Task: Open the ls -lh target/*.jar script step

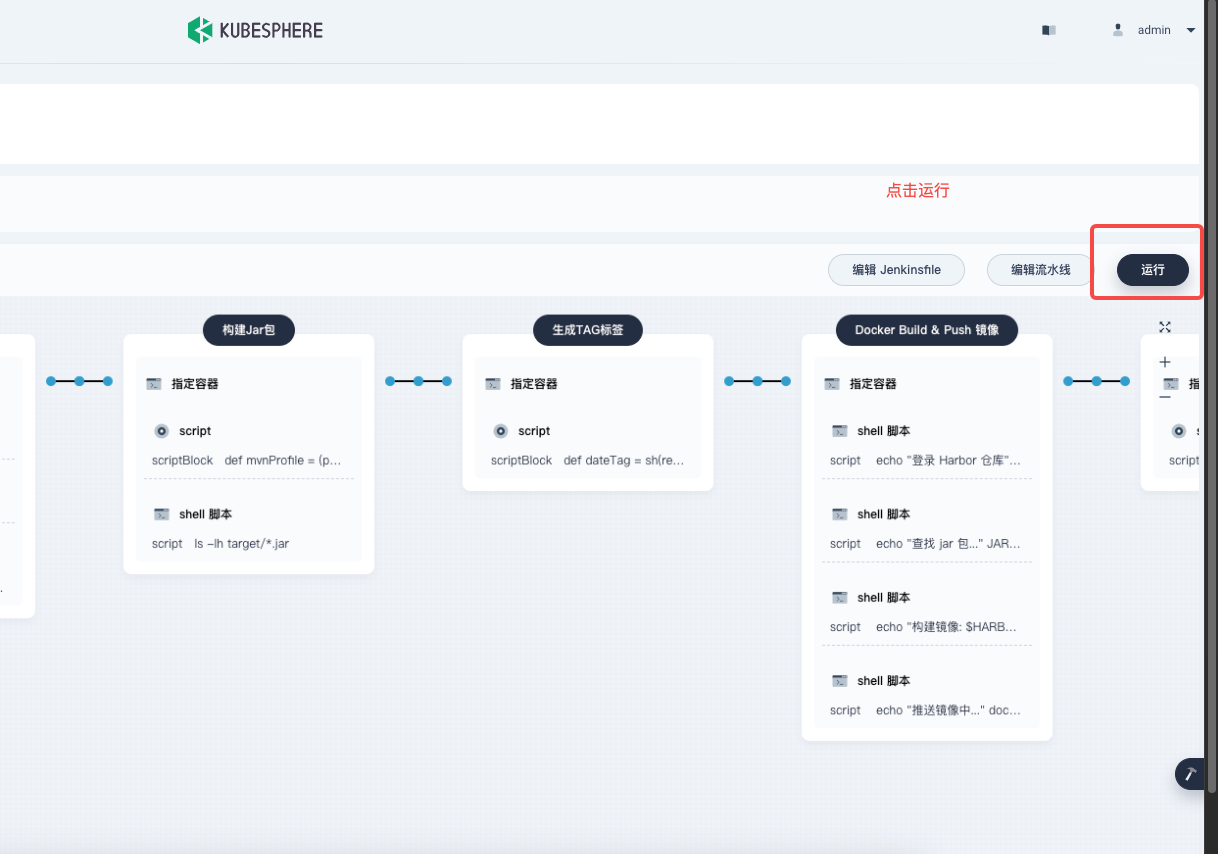Action: point(248,529)
